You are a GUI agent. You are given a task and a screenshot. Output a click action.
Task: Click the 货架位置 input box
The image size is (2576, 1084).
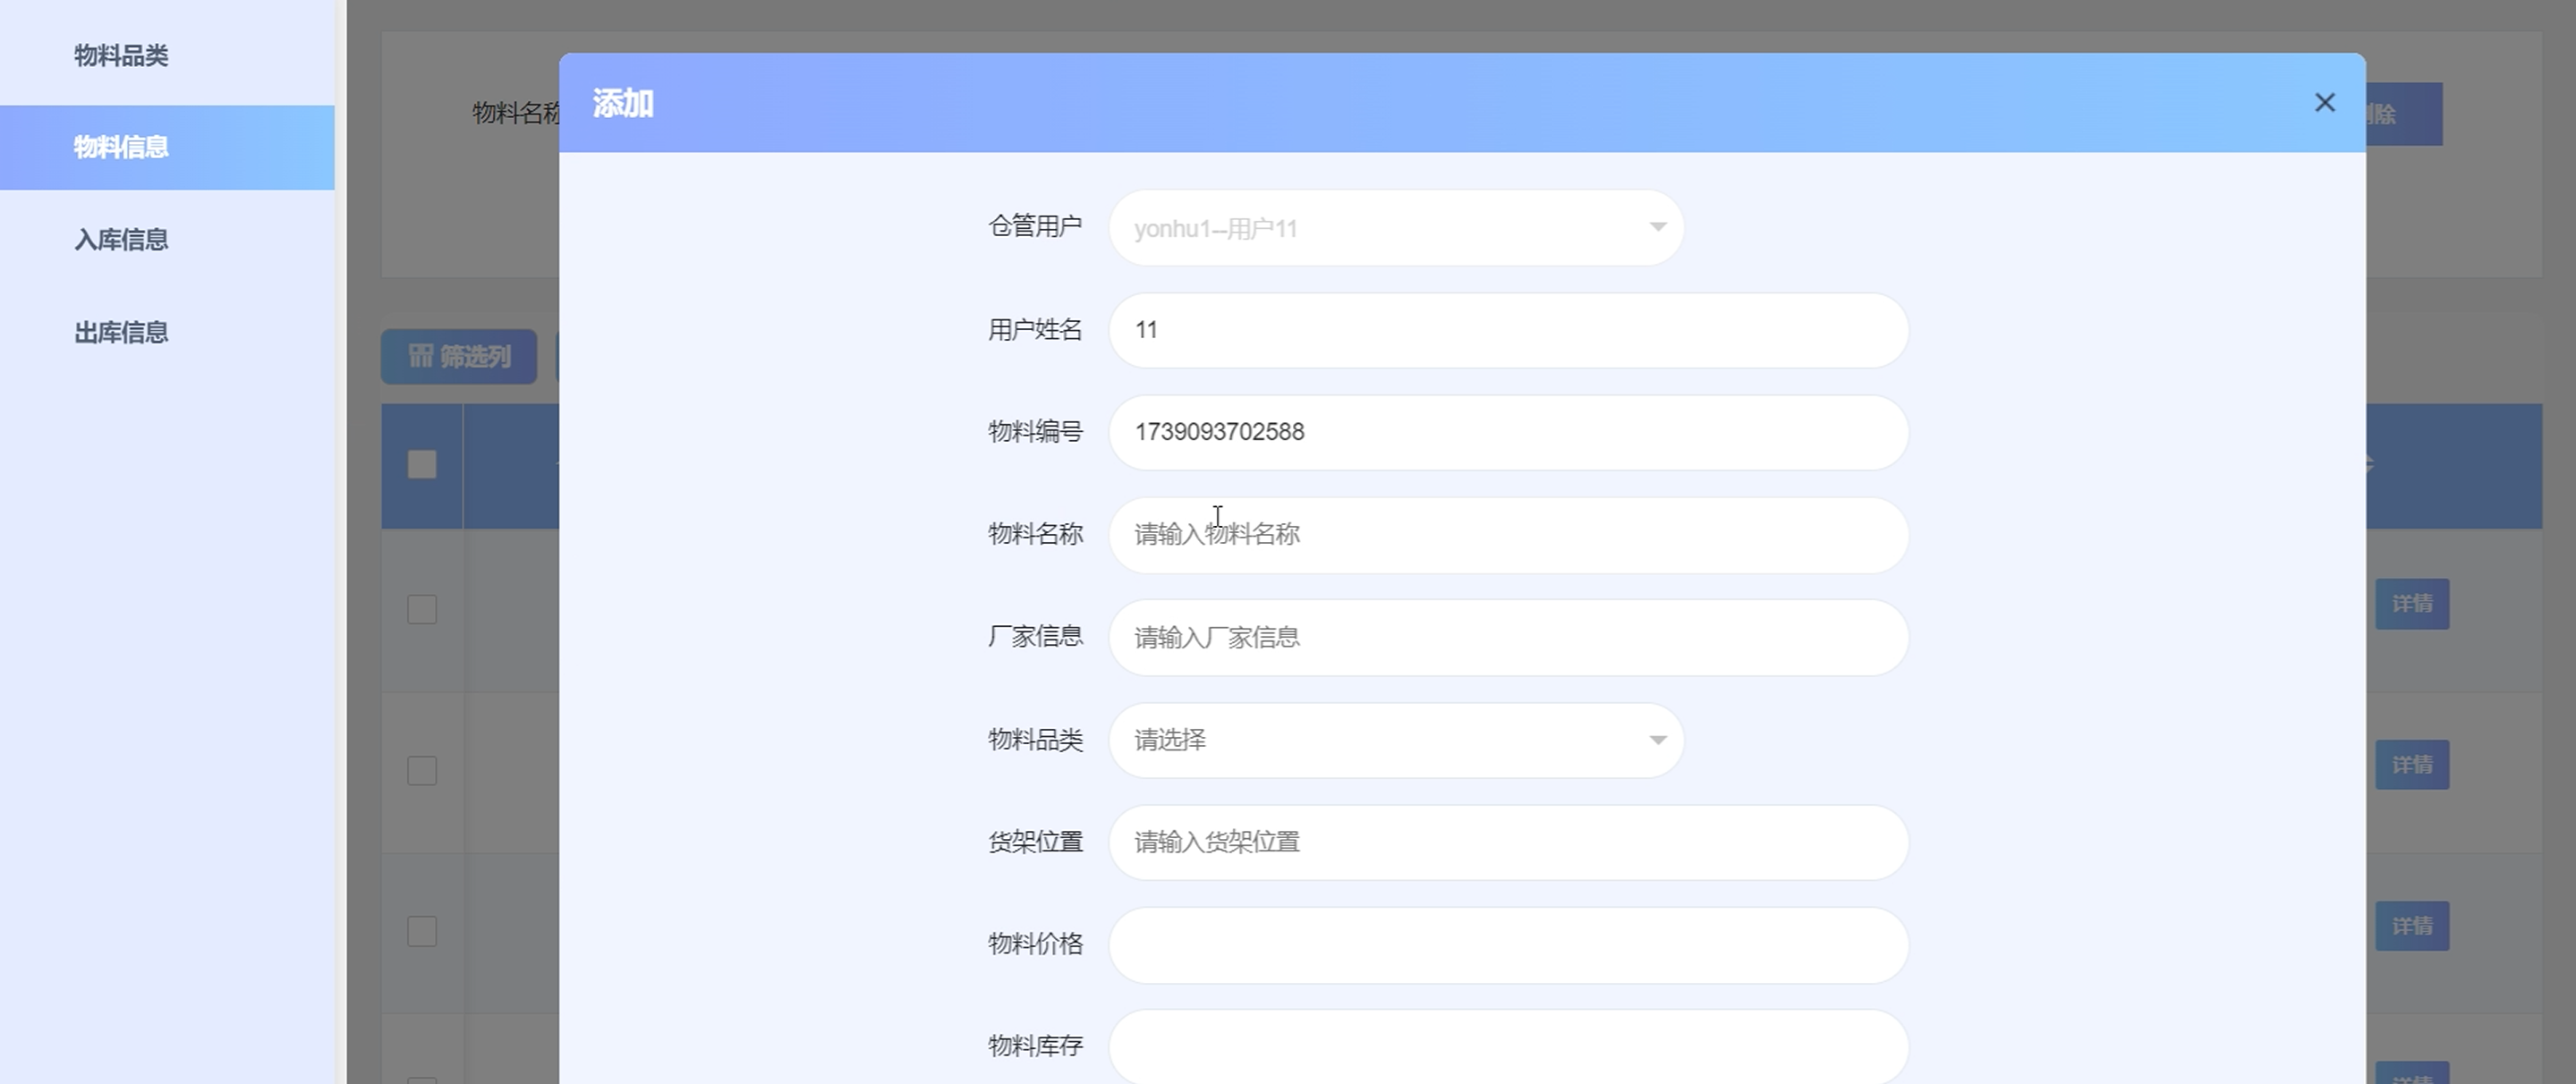pos(1507,842)
